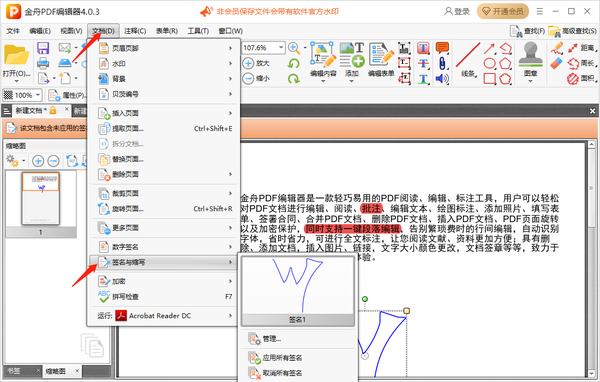Run 拼写检查 spell check
The image size is (600, 382).
[x=164, y=297]
